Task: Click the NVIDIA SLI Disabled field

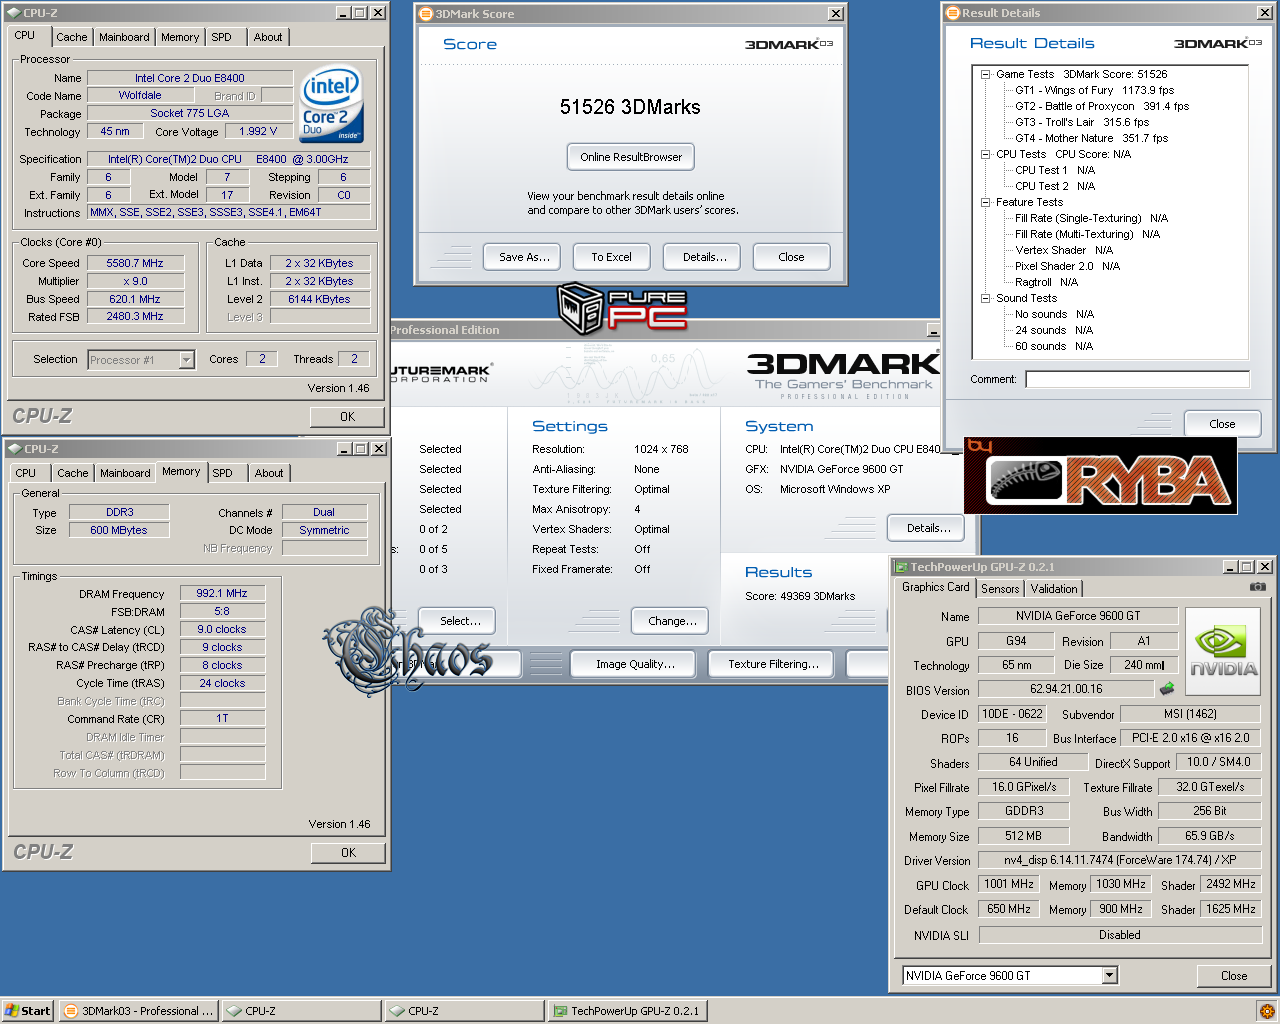Action: [x=1119, y=935]
